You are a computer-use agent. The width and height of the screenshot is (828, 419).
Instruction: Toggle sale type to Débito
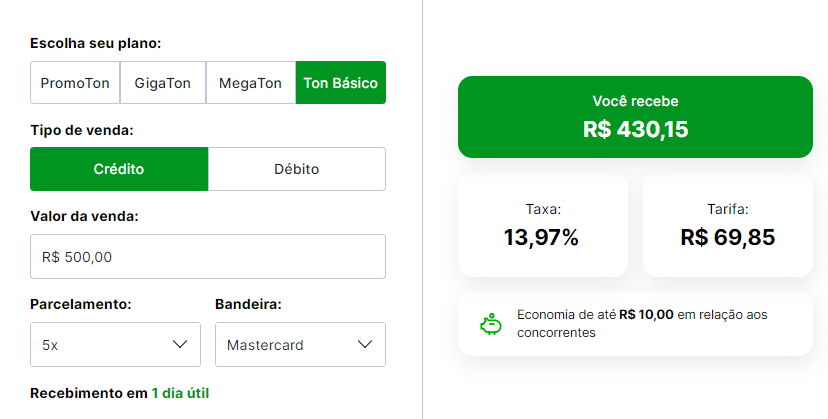pyautogui.click(x=297, y=169)
